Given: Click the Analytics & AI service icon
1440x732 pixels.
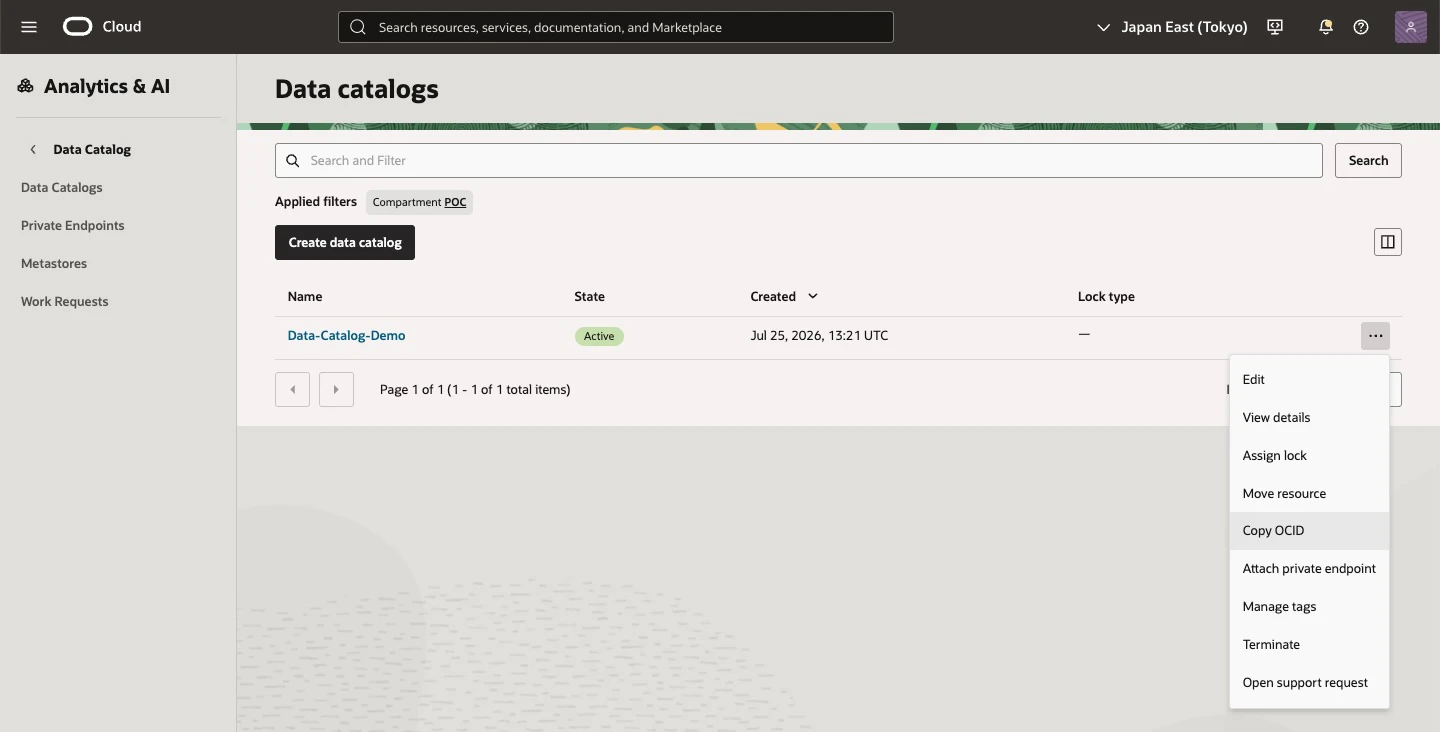Looking at the screenshot, I should tap(26, 86).
